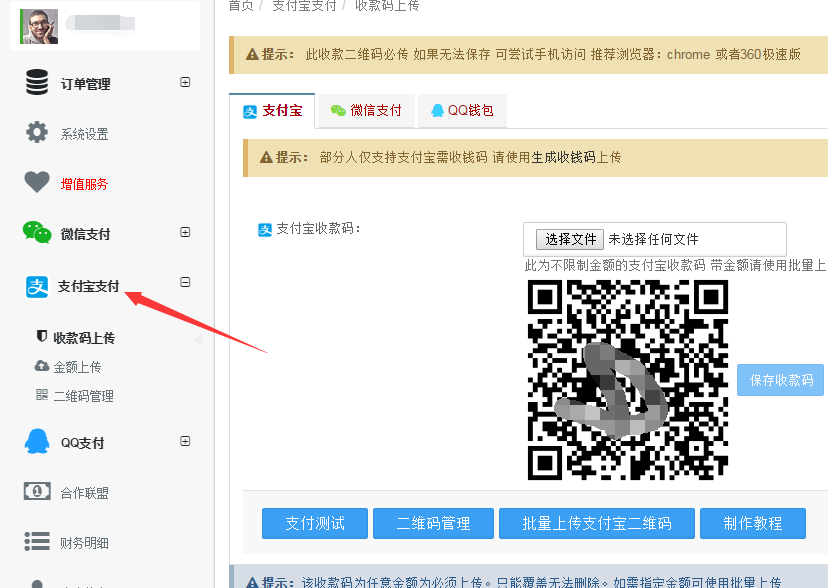The width and height of the screenshot is (828, 588).
Task: Click the QR grid icon beside 二维码管理
Action: click(x=42, y=394)
